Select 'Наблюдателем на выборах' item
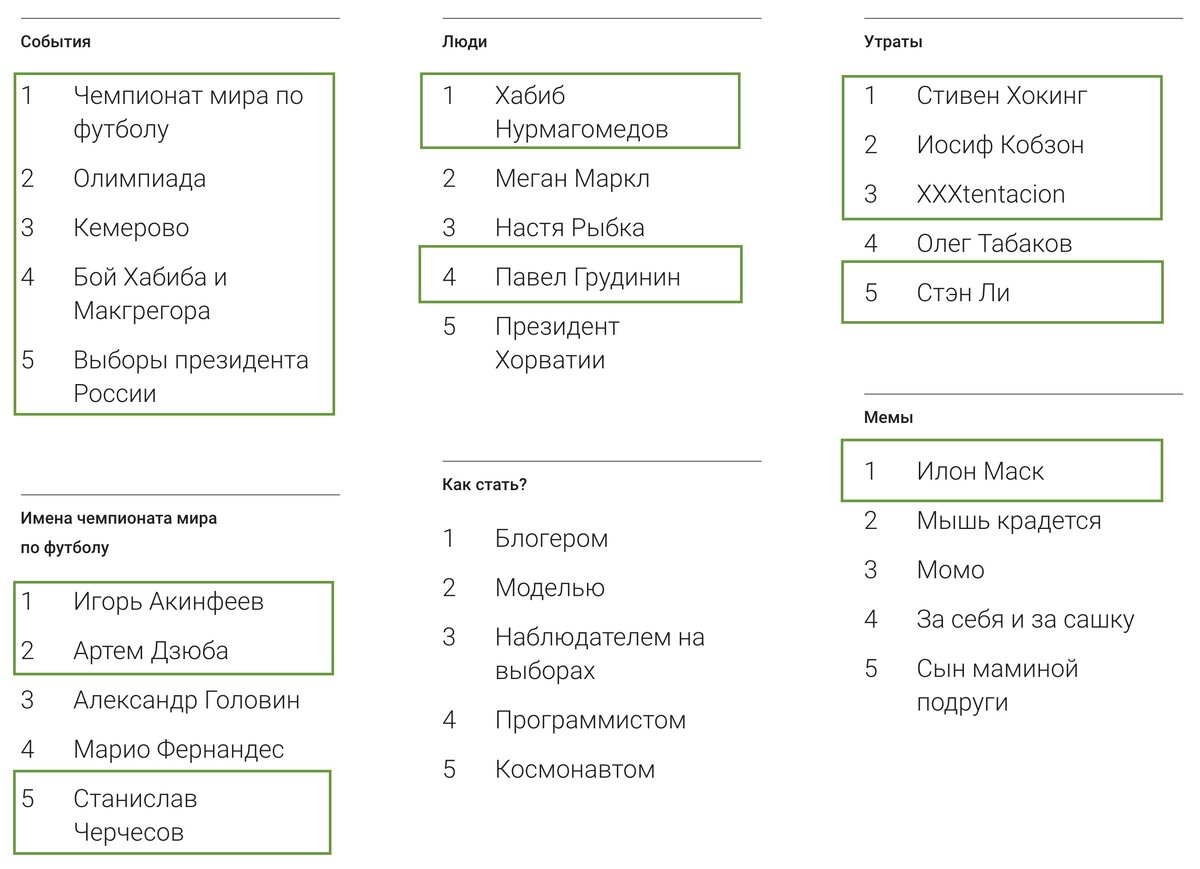Viewport: 1200px width, 869px height. (599, 653)
